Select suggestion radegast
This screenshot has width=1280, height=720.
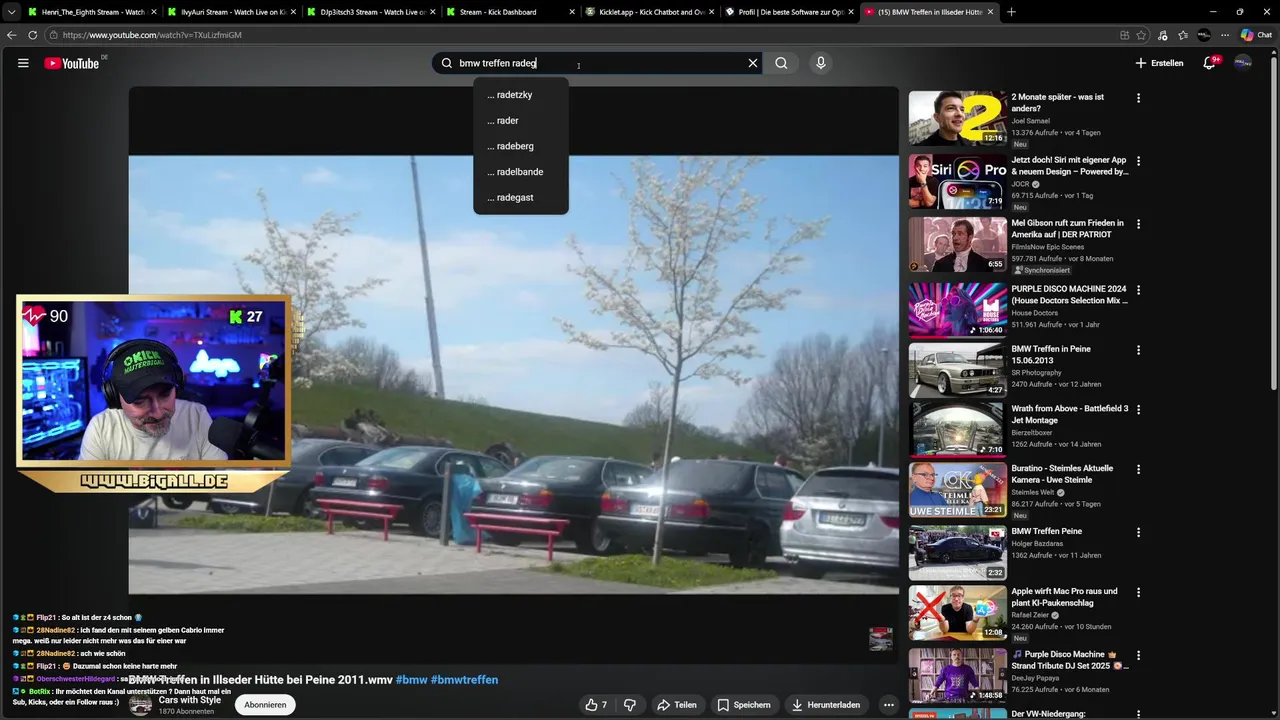tap(521, 197)
